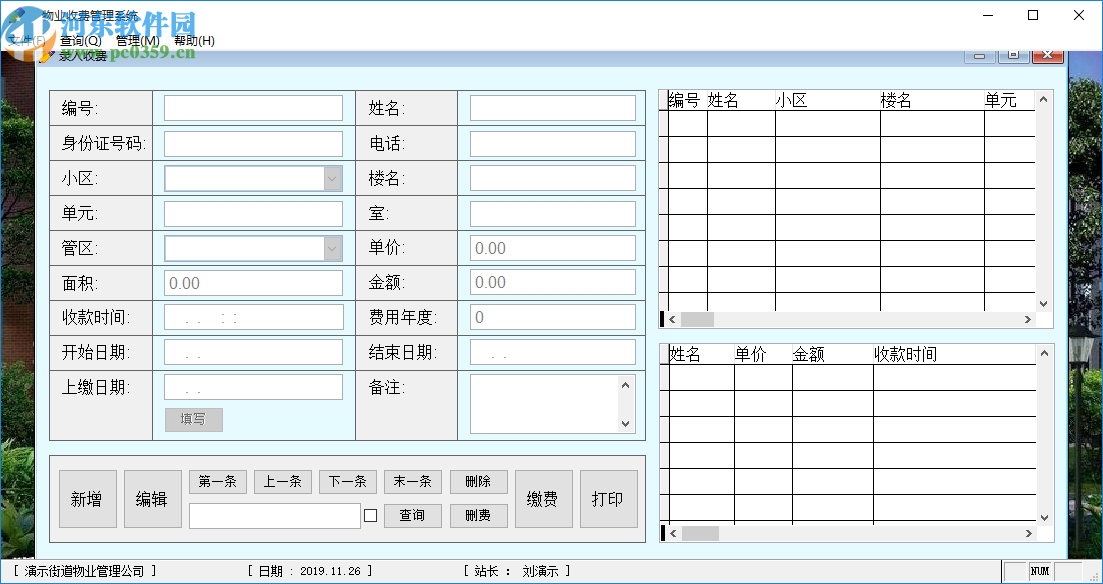1103x584 pixels.
Task: Expand the 管区 dropdown list
Action: point(332,248)
